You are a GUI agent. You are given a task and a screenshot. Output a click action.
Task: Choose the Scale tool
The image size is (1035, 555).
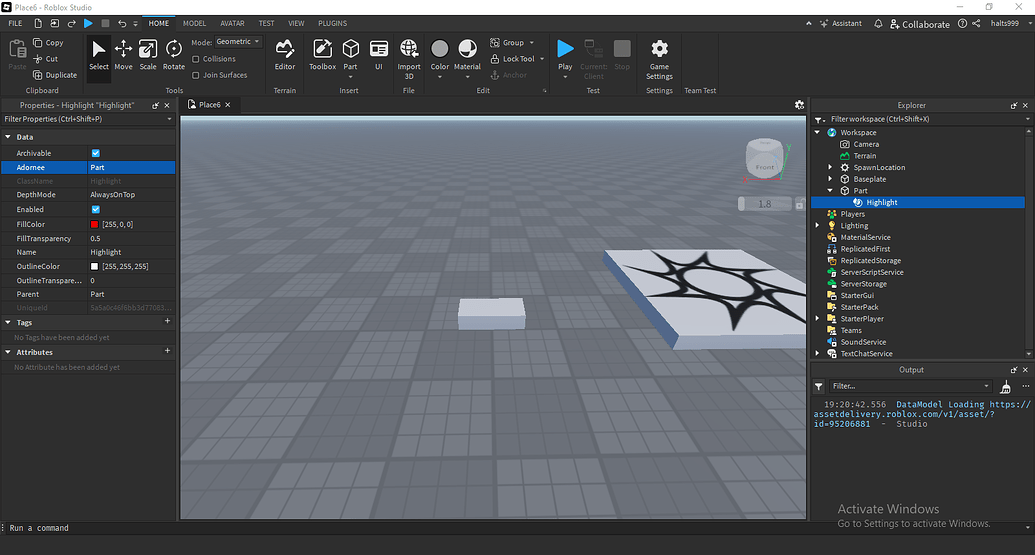pos(148,55)
